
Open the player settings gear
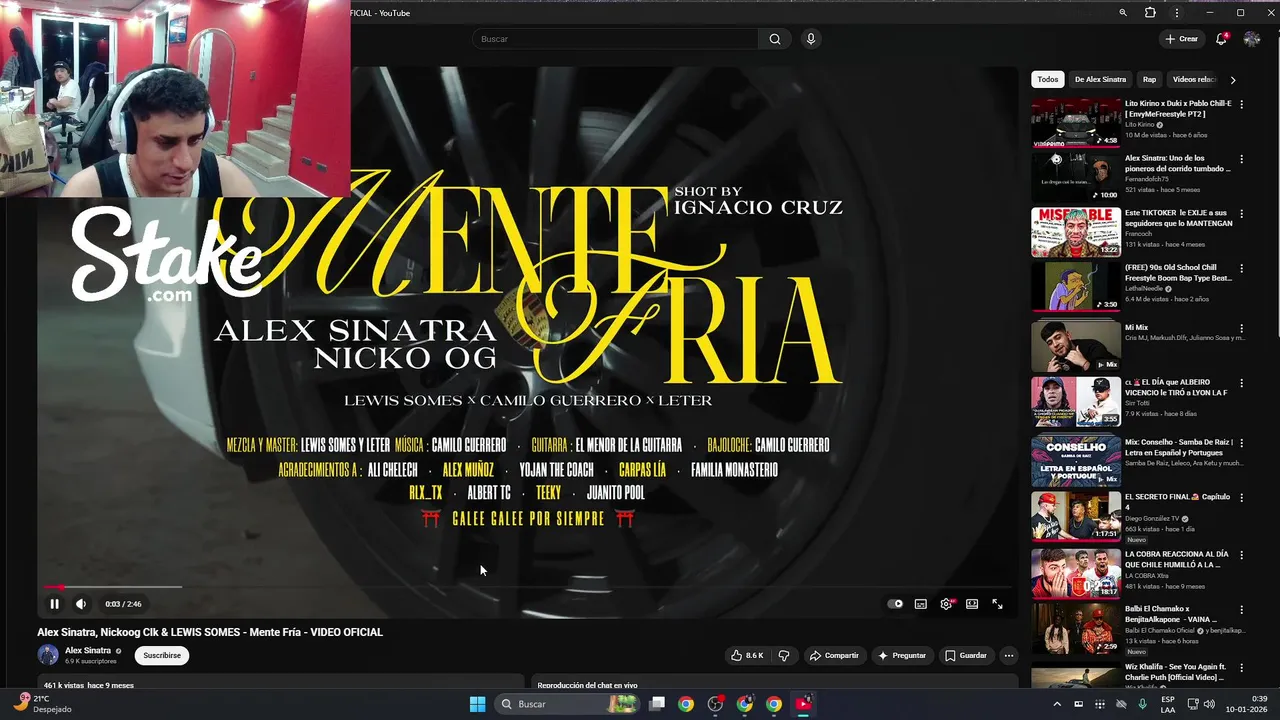coord(946,604)
